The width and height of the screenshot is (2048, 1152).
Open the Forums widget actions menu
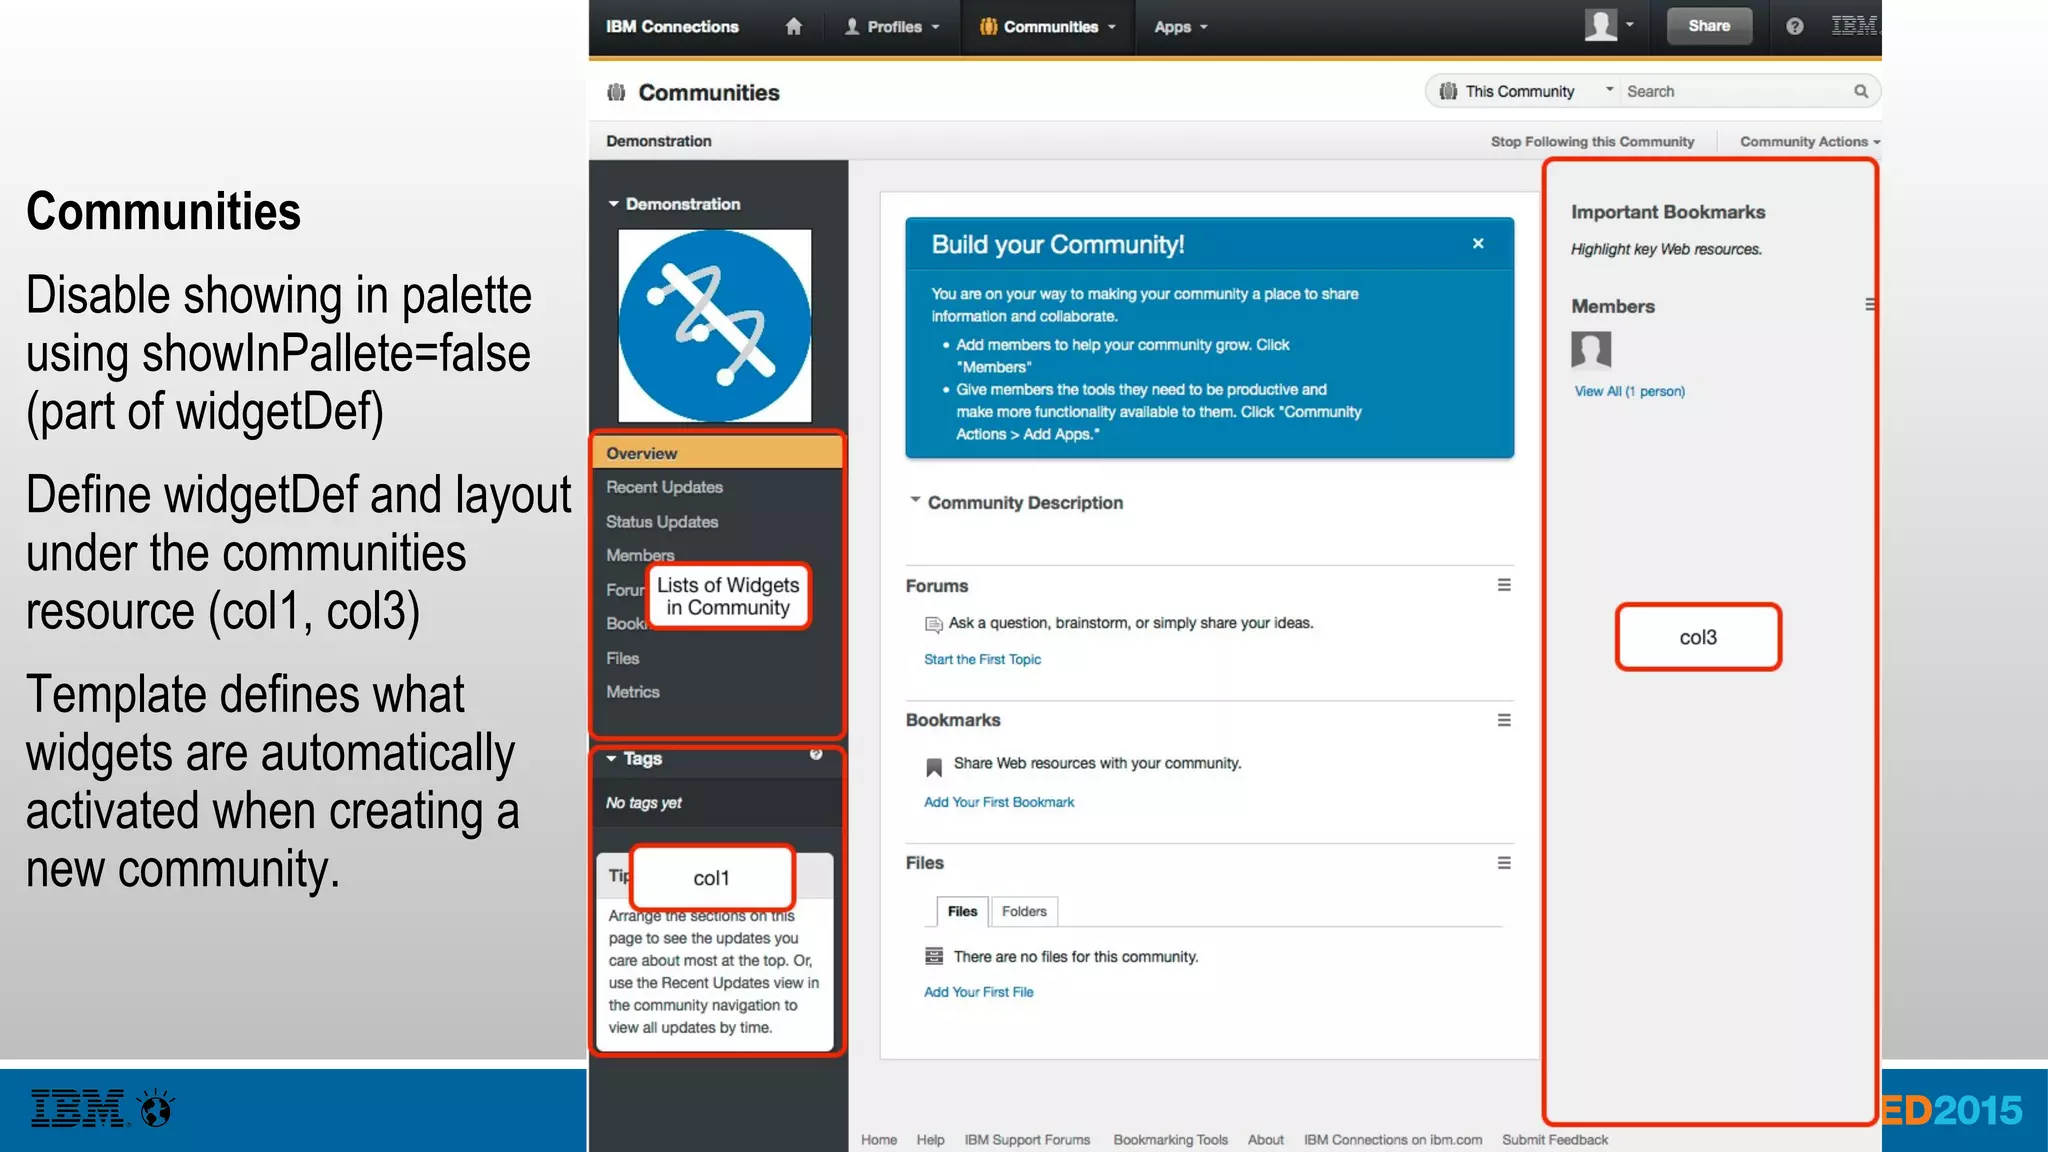tap(1504, 585)
